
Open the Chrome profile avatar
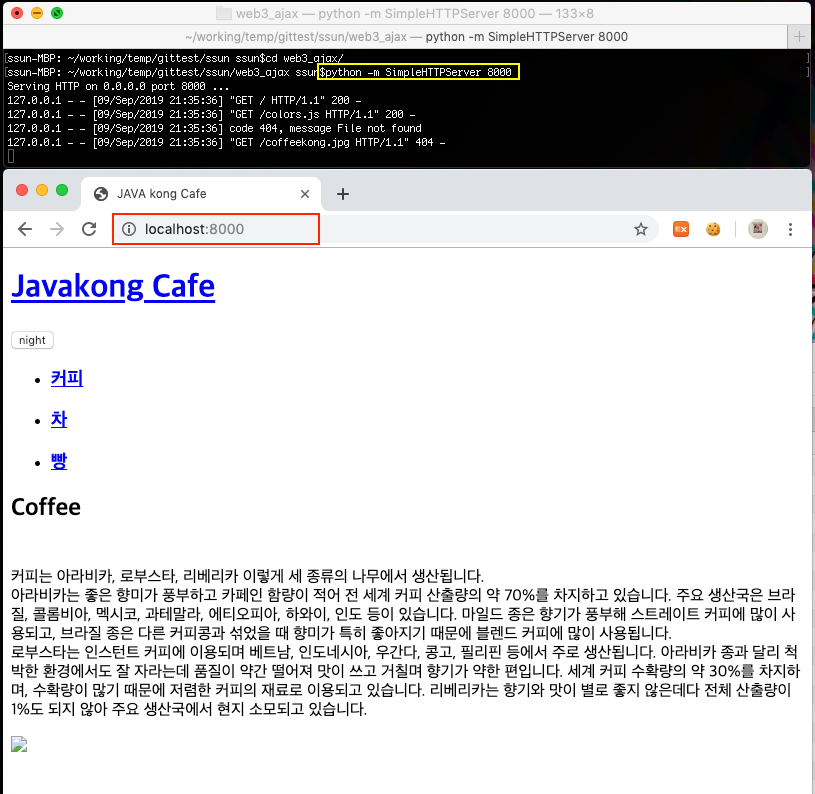pos(758,229)
